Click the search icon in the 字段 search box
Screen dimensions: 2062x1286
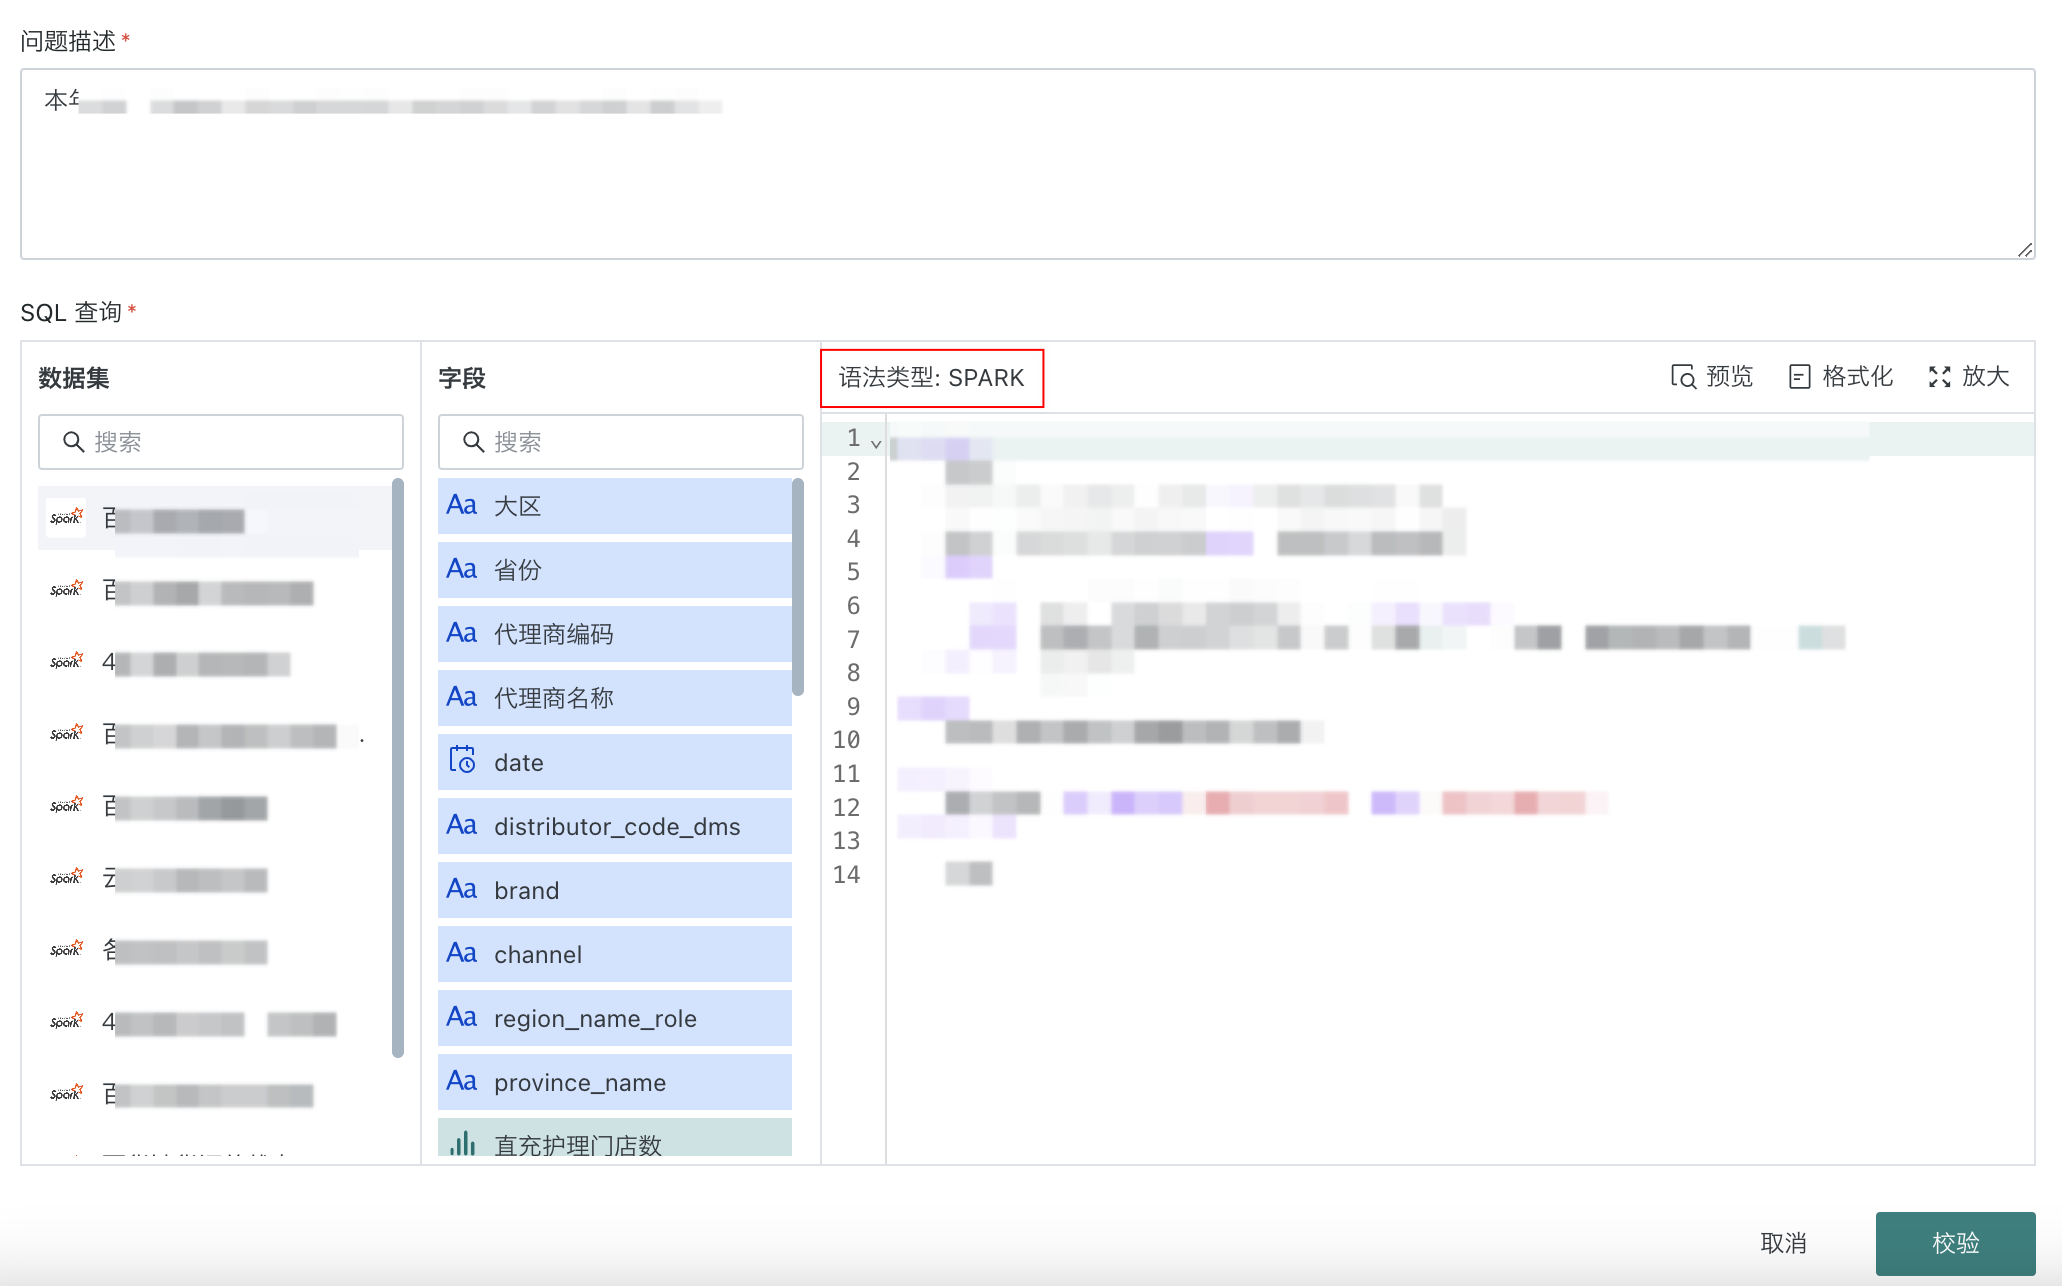pyautogui.click(x=473, y=442)
